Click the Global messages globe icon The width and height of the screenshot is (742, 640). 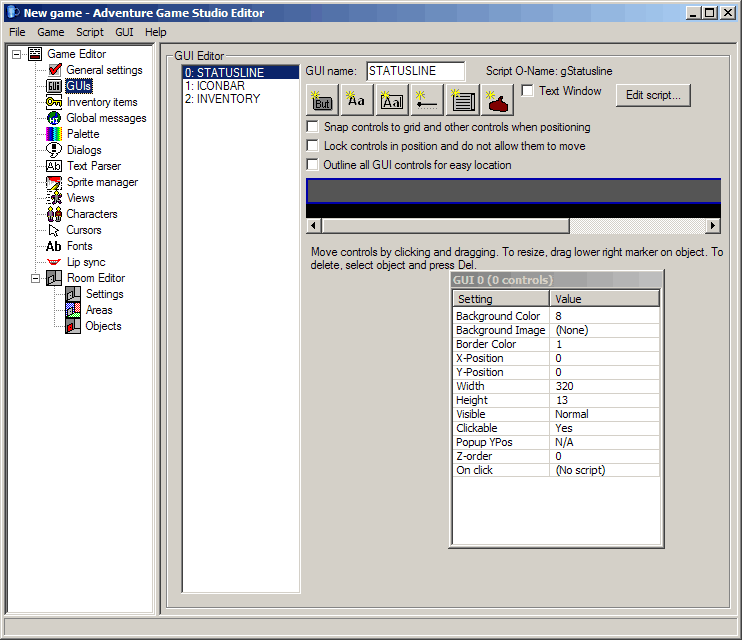click(54, 118)
